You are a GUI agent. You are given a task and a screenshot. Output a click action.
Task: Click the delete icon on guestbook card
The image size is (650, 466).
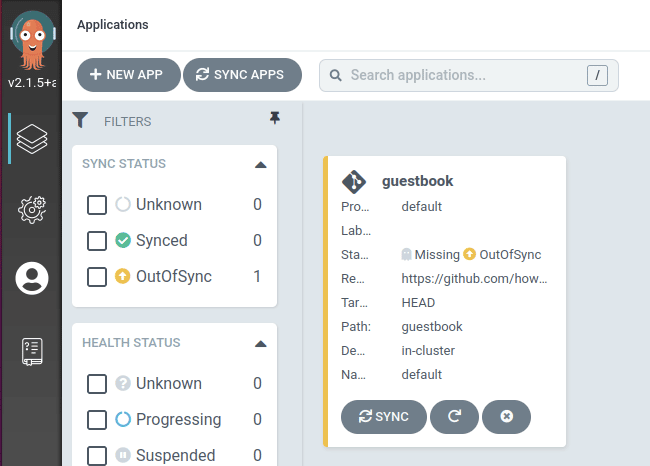(507, 417)
